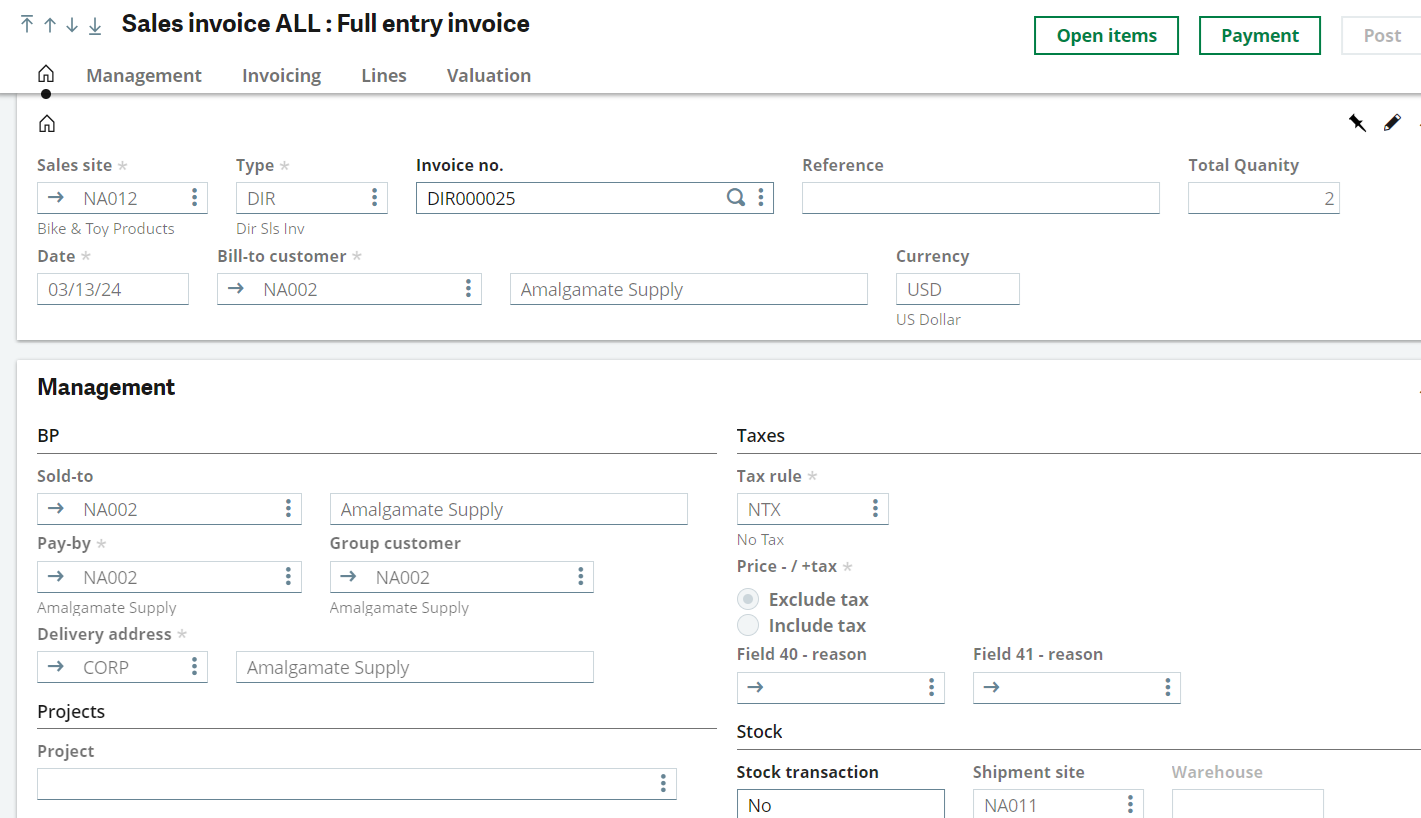Open Sales site actions menu dots
The image size is (1421, 818).
[194, 198]
